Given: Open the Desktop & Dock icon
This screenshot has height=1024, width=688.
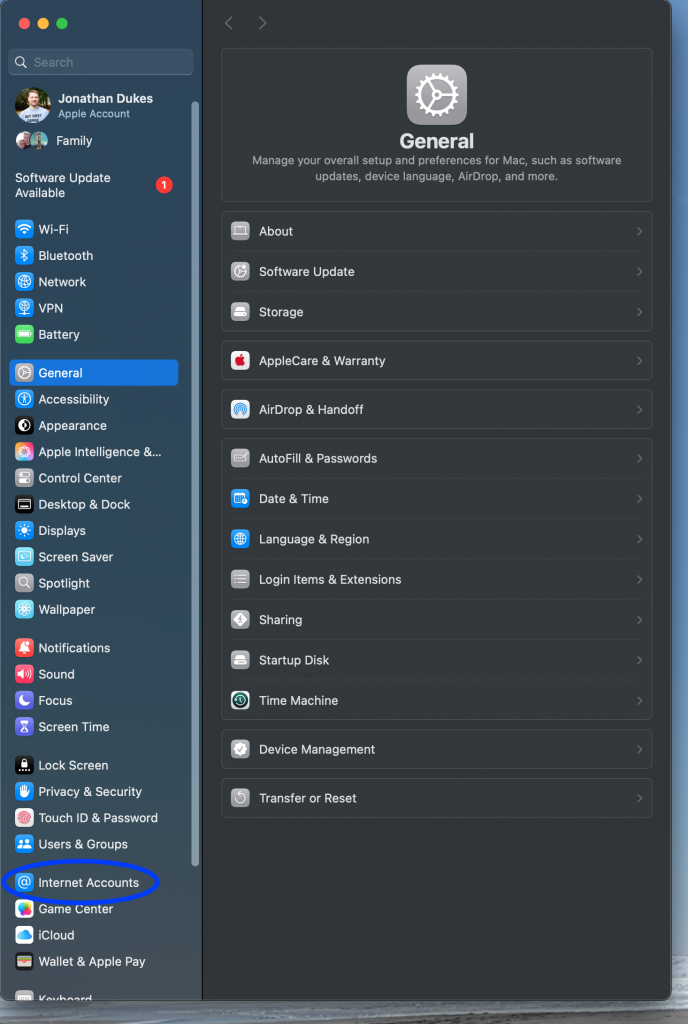Looking at the screenshot, I should (x=24, y=504).
